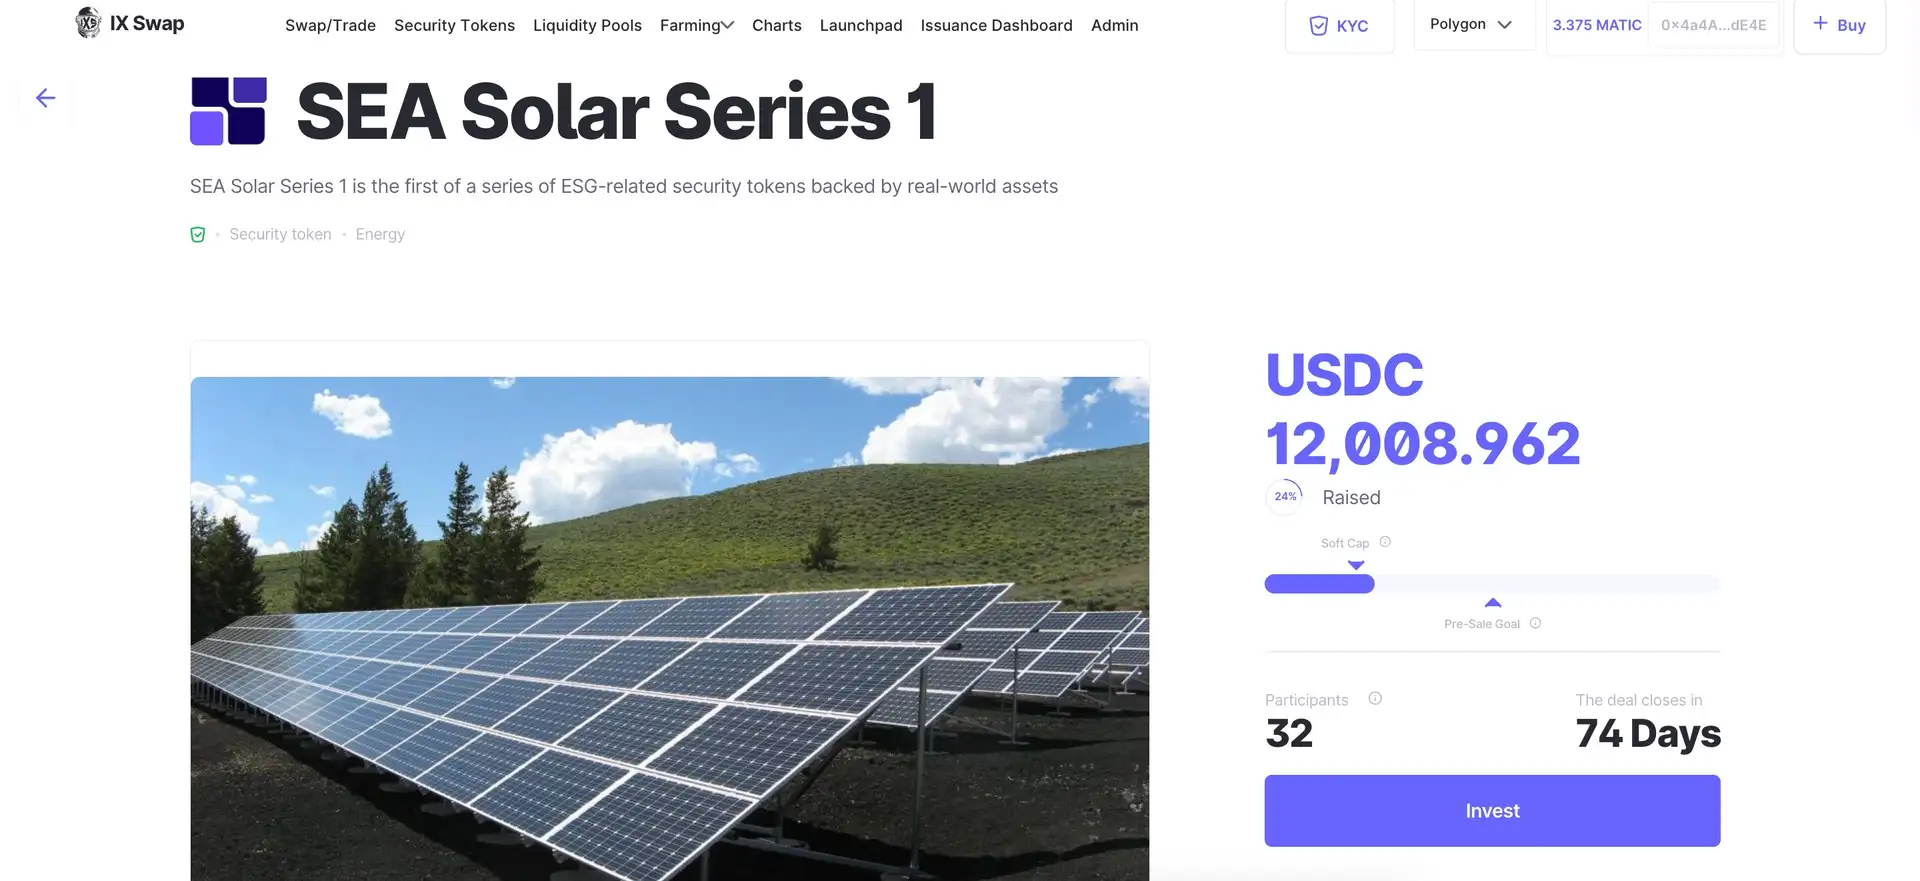Click the SEA Solar Series token logo
This screenshot has width=1920, height=881.
(228, 111)
